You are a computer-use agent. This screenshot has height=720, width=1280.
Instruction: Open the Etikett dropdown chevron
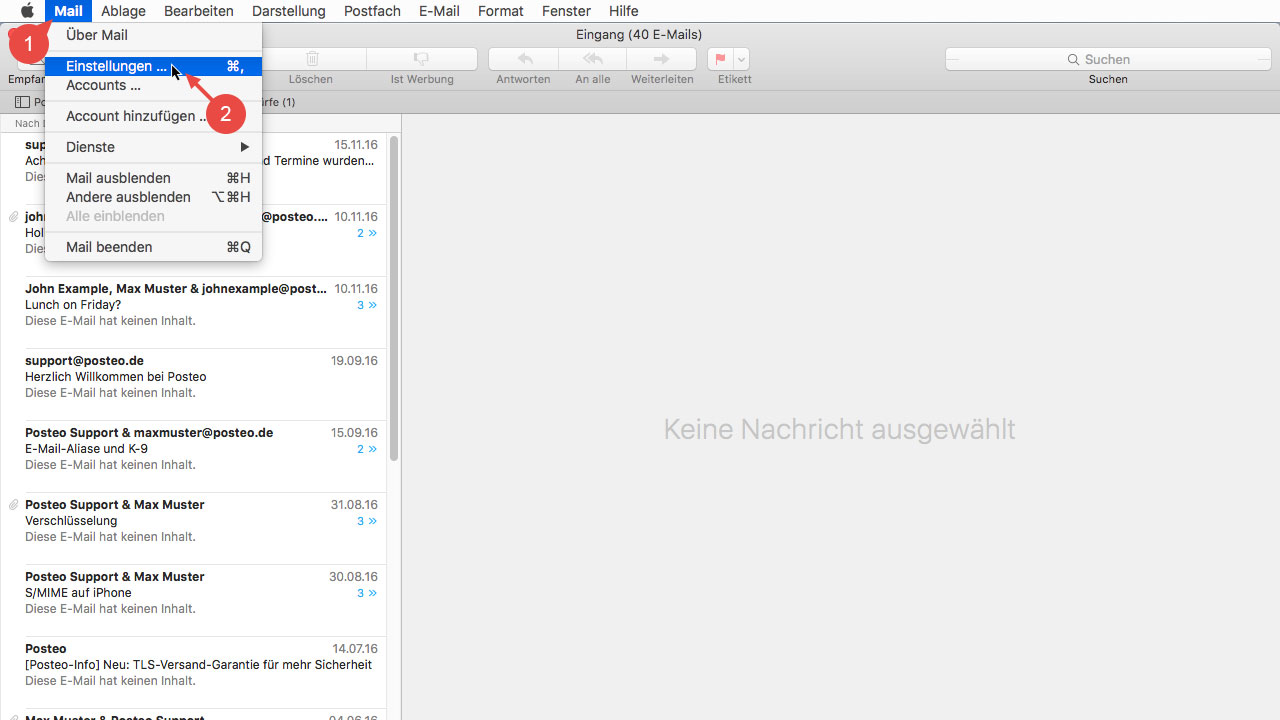point(741,58)
